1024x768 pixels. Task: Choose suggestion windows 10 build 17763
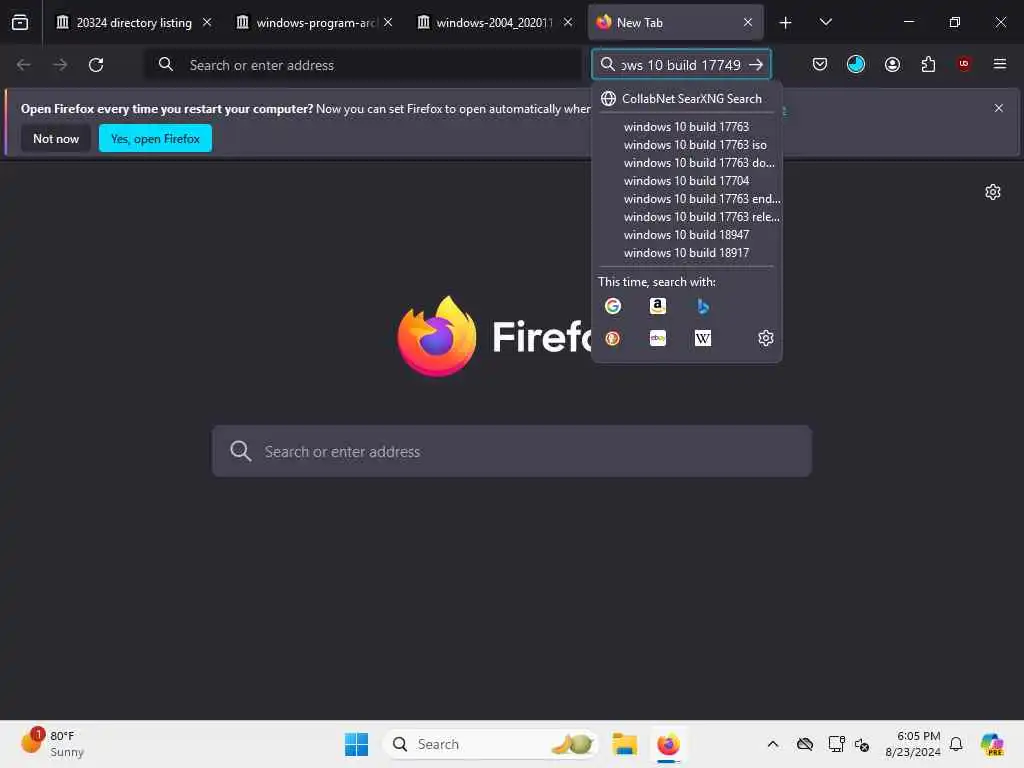(x=686, y=127)
